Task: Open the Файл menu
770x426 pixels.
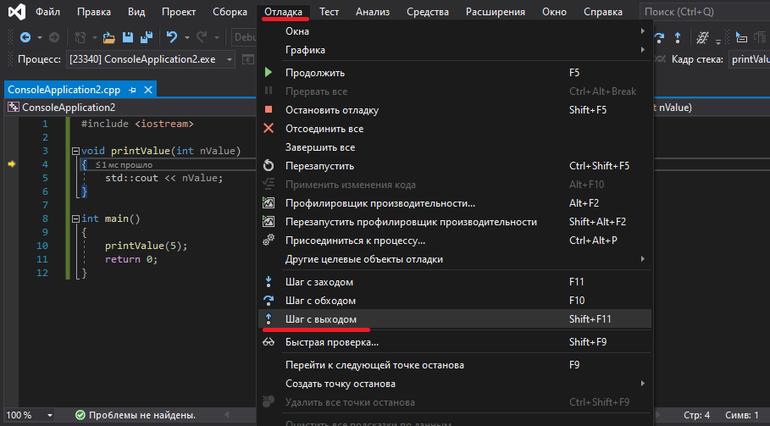Action: (48, 12)
